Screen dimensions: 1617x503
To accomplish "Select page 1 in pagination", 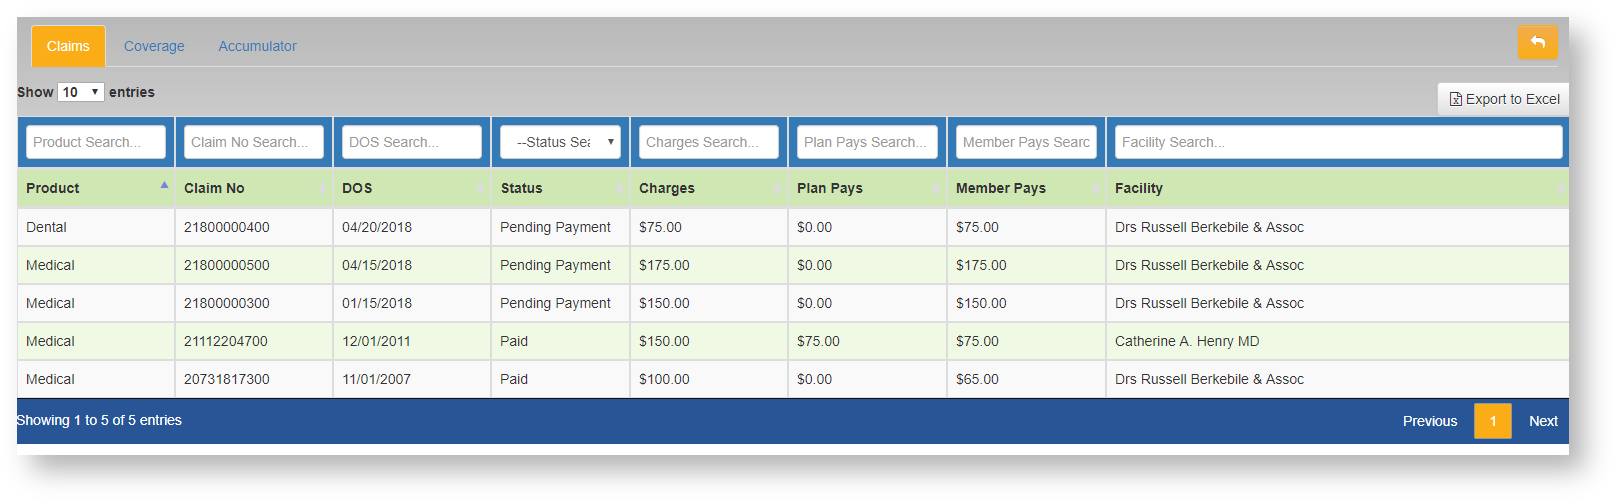I will [x=1493, y=421].
